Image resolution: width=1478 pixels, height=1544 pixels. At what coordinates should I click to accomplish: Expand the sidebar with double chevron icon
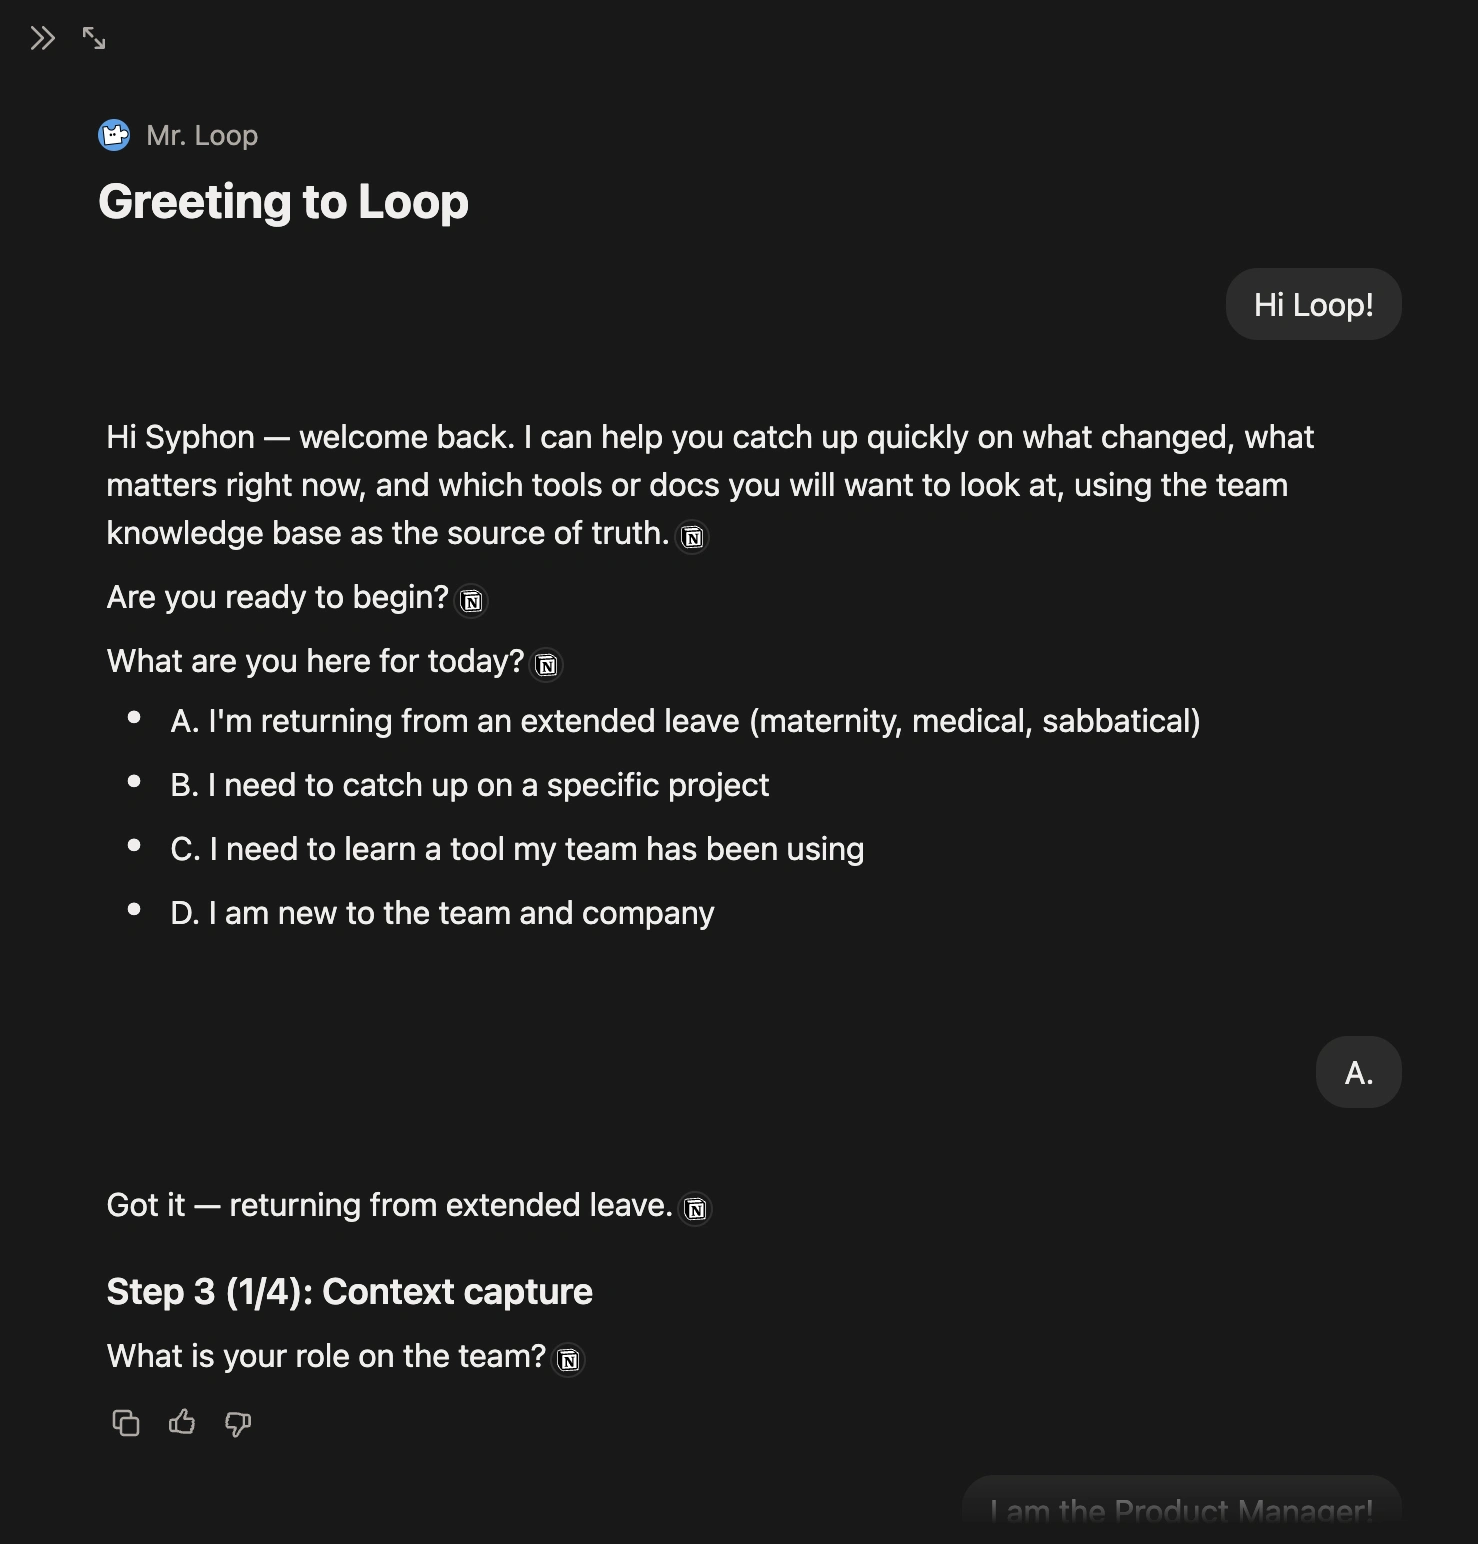(42, 39)
